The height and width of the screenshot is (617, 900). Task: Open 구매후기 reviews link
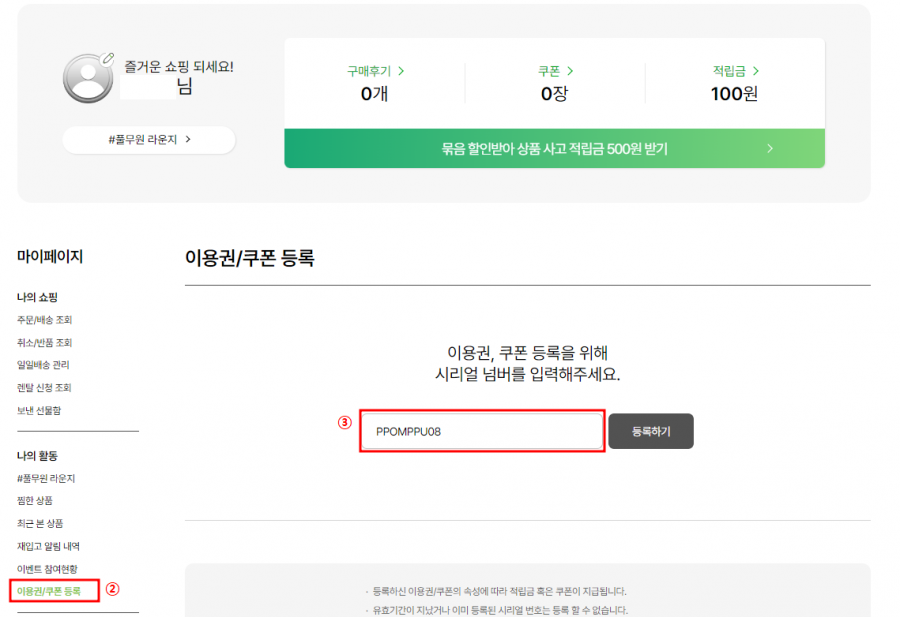pos(375,71)
